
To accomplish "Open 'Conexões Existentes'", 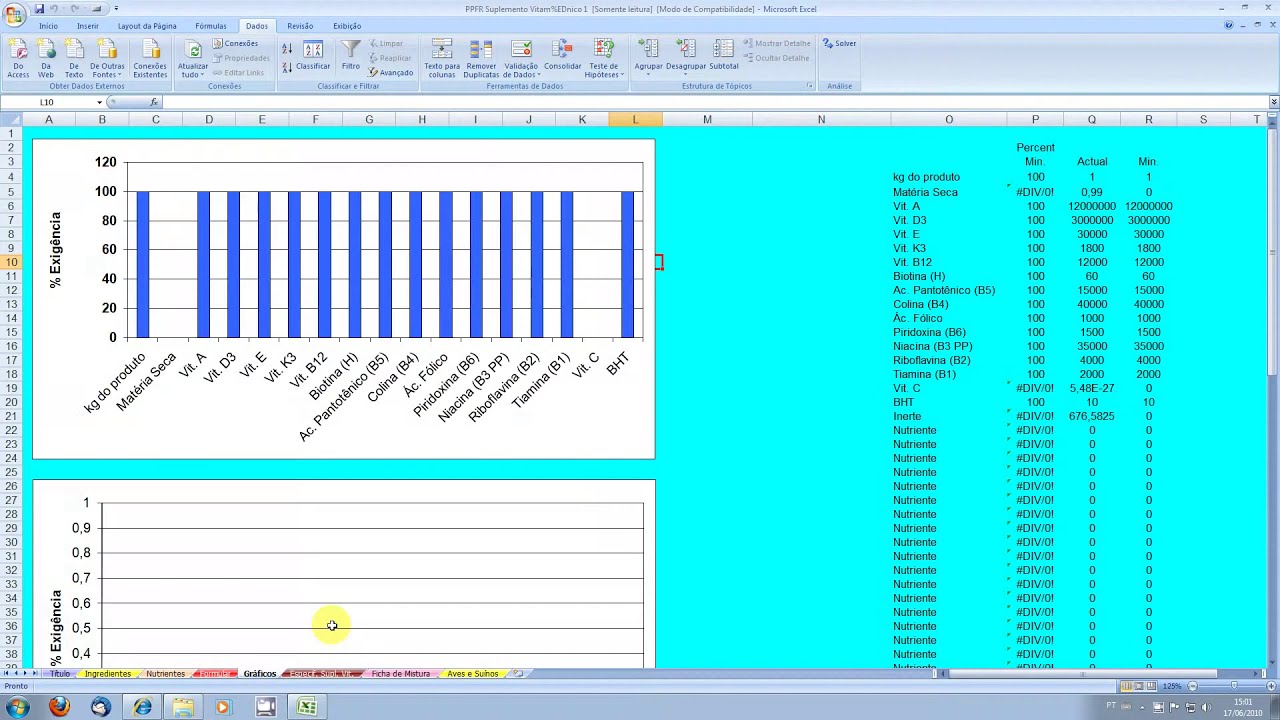I will tap(150, 59).
